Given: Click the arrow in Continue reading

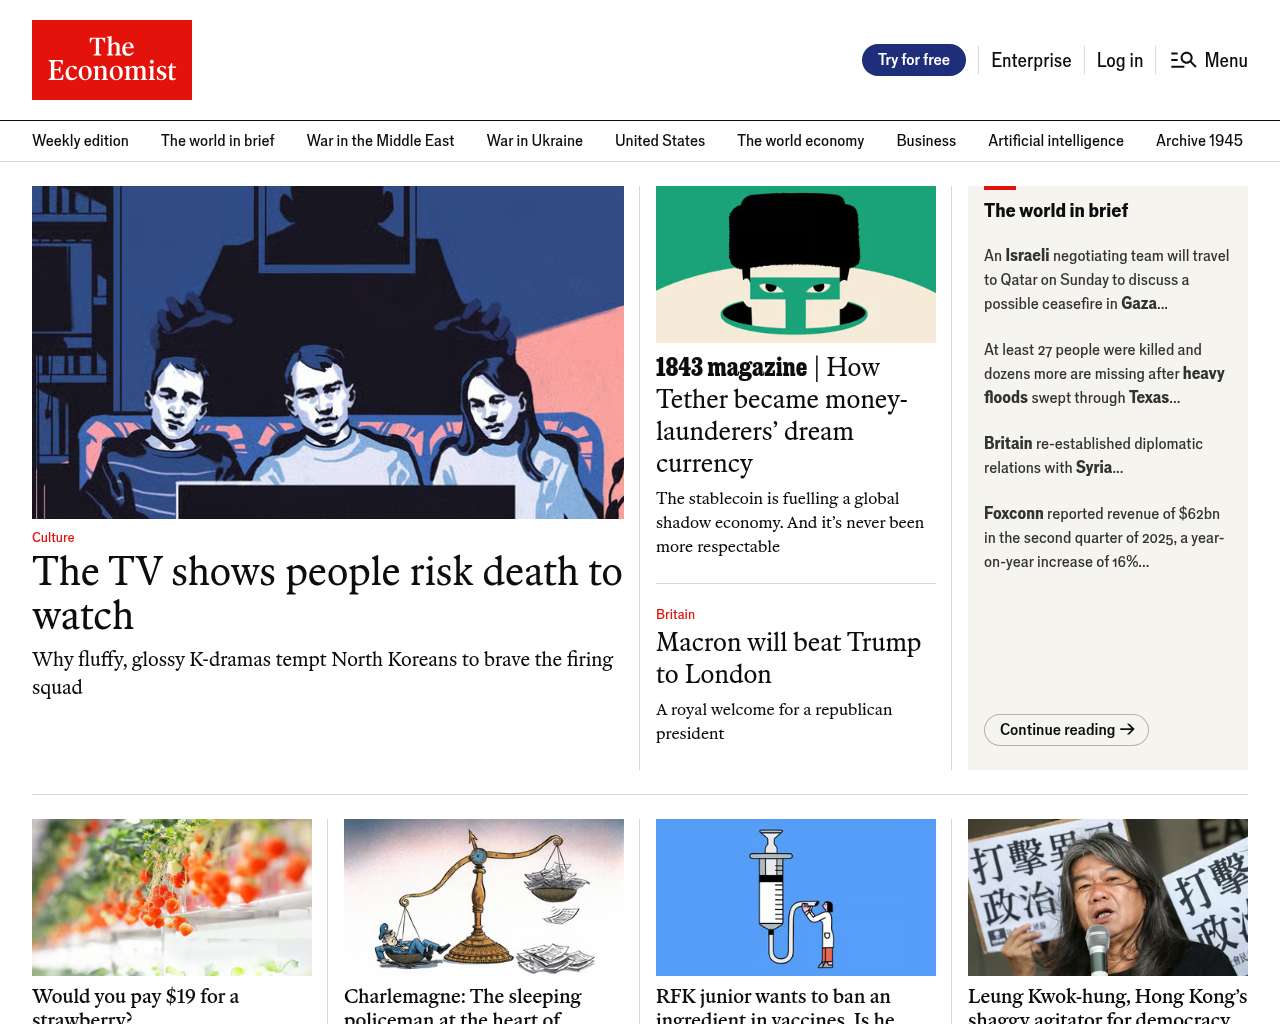Looking at the screenshot, I should pyautogui.click(x=1127, y=729).
